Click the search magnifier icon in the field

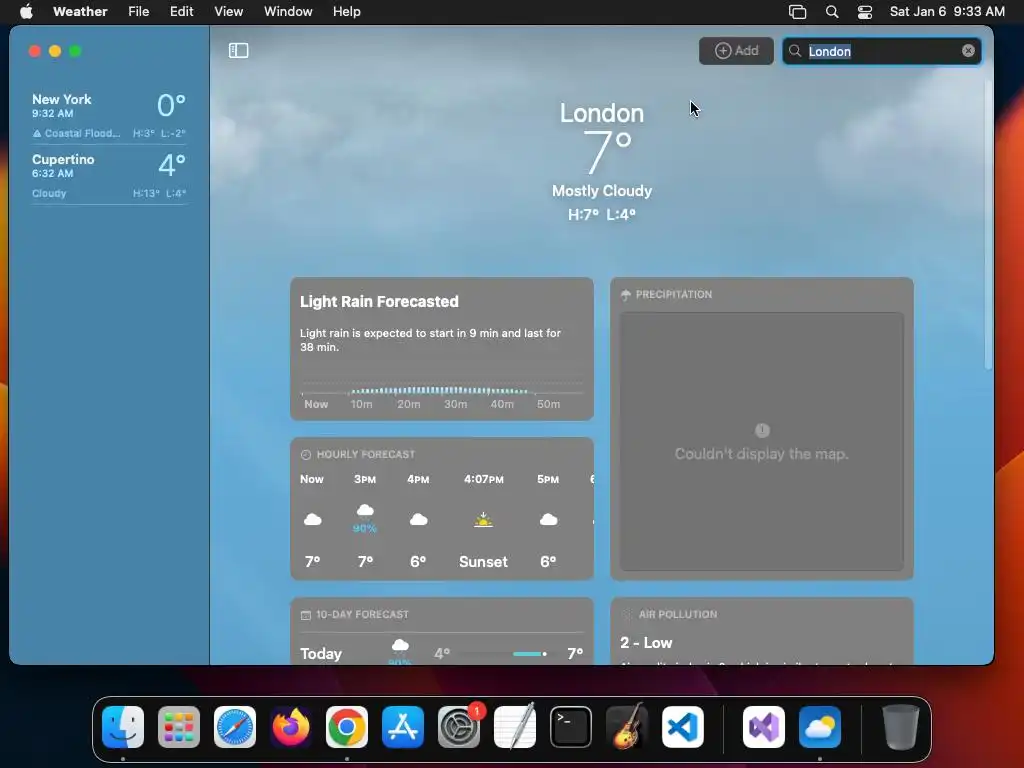coord(795,51)
